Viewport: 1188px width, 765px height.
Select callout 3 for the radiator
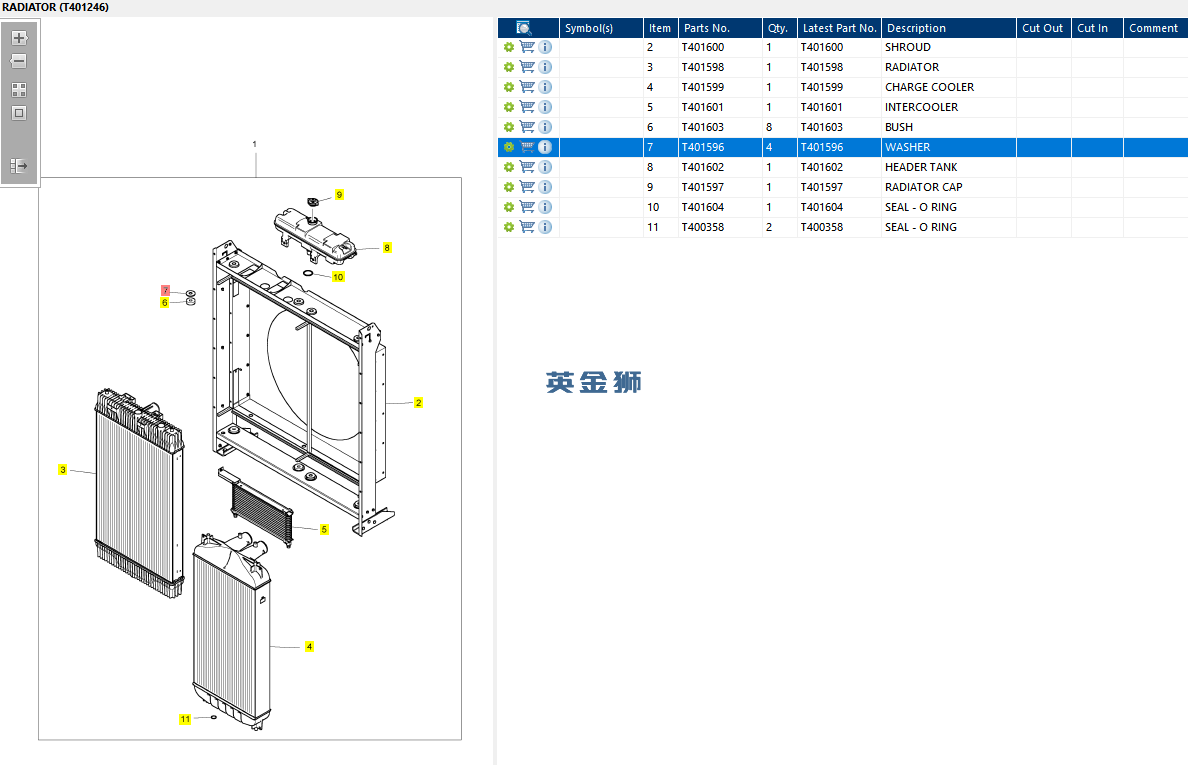[x=63, y=470]
